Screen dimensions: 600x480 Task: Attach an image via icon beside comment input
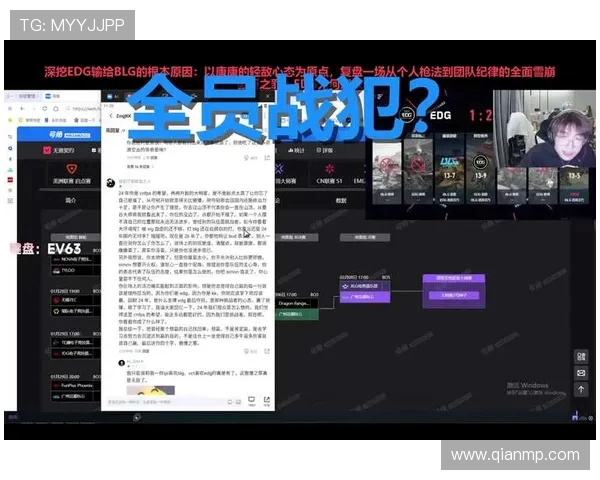point(238,402)
